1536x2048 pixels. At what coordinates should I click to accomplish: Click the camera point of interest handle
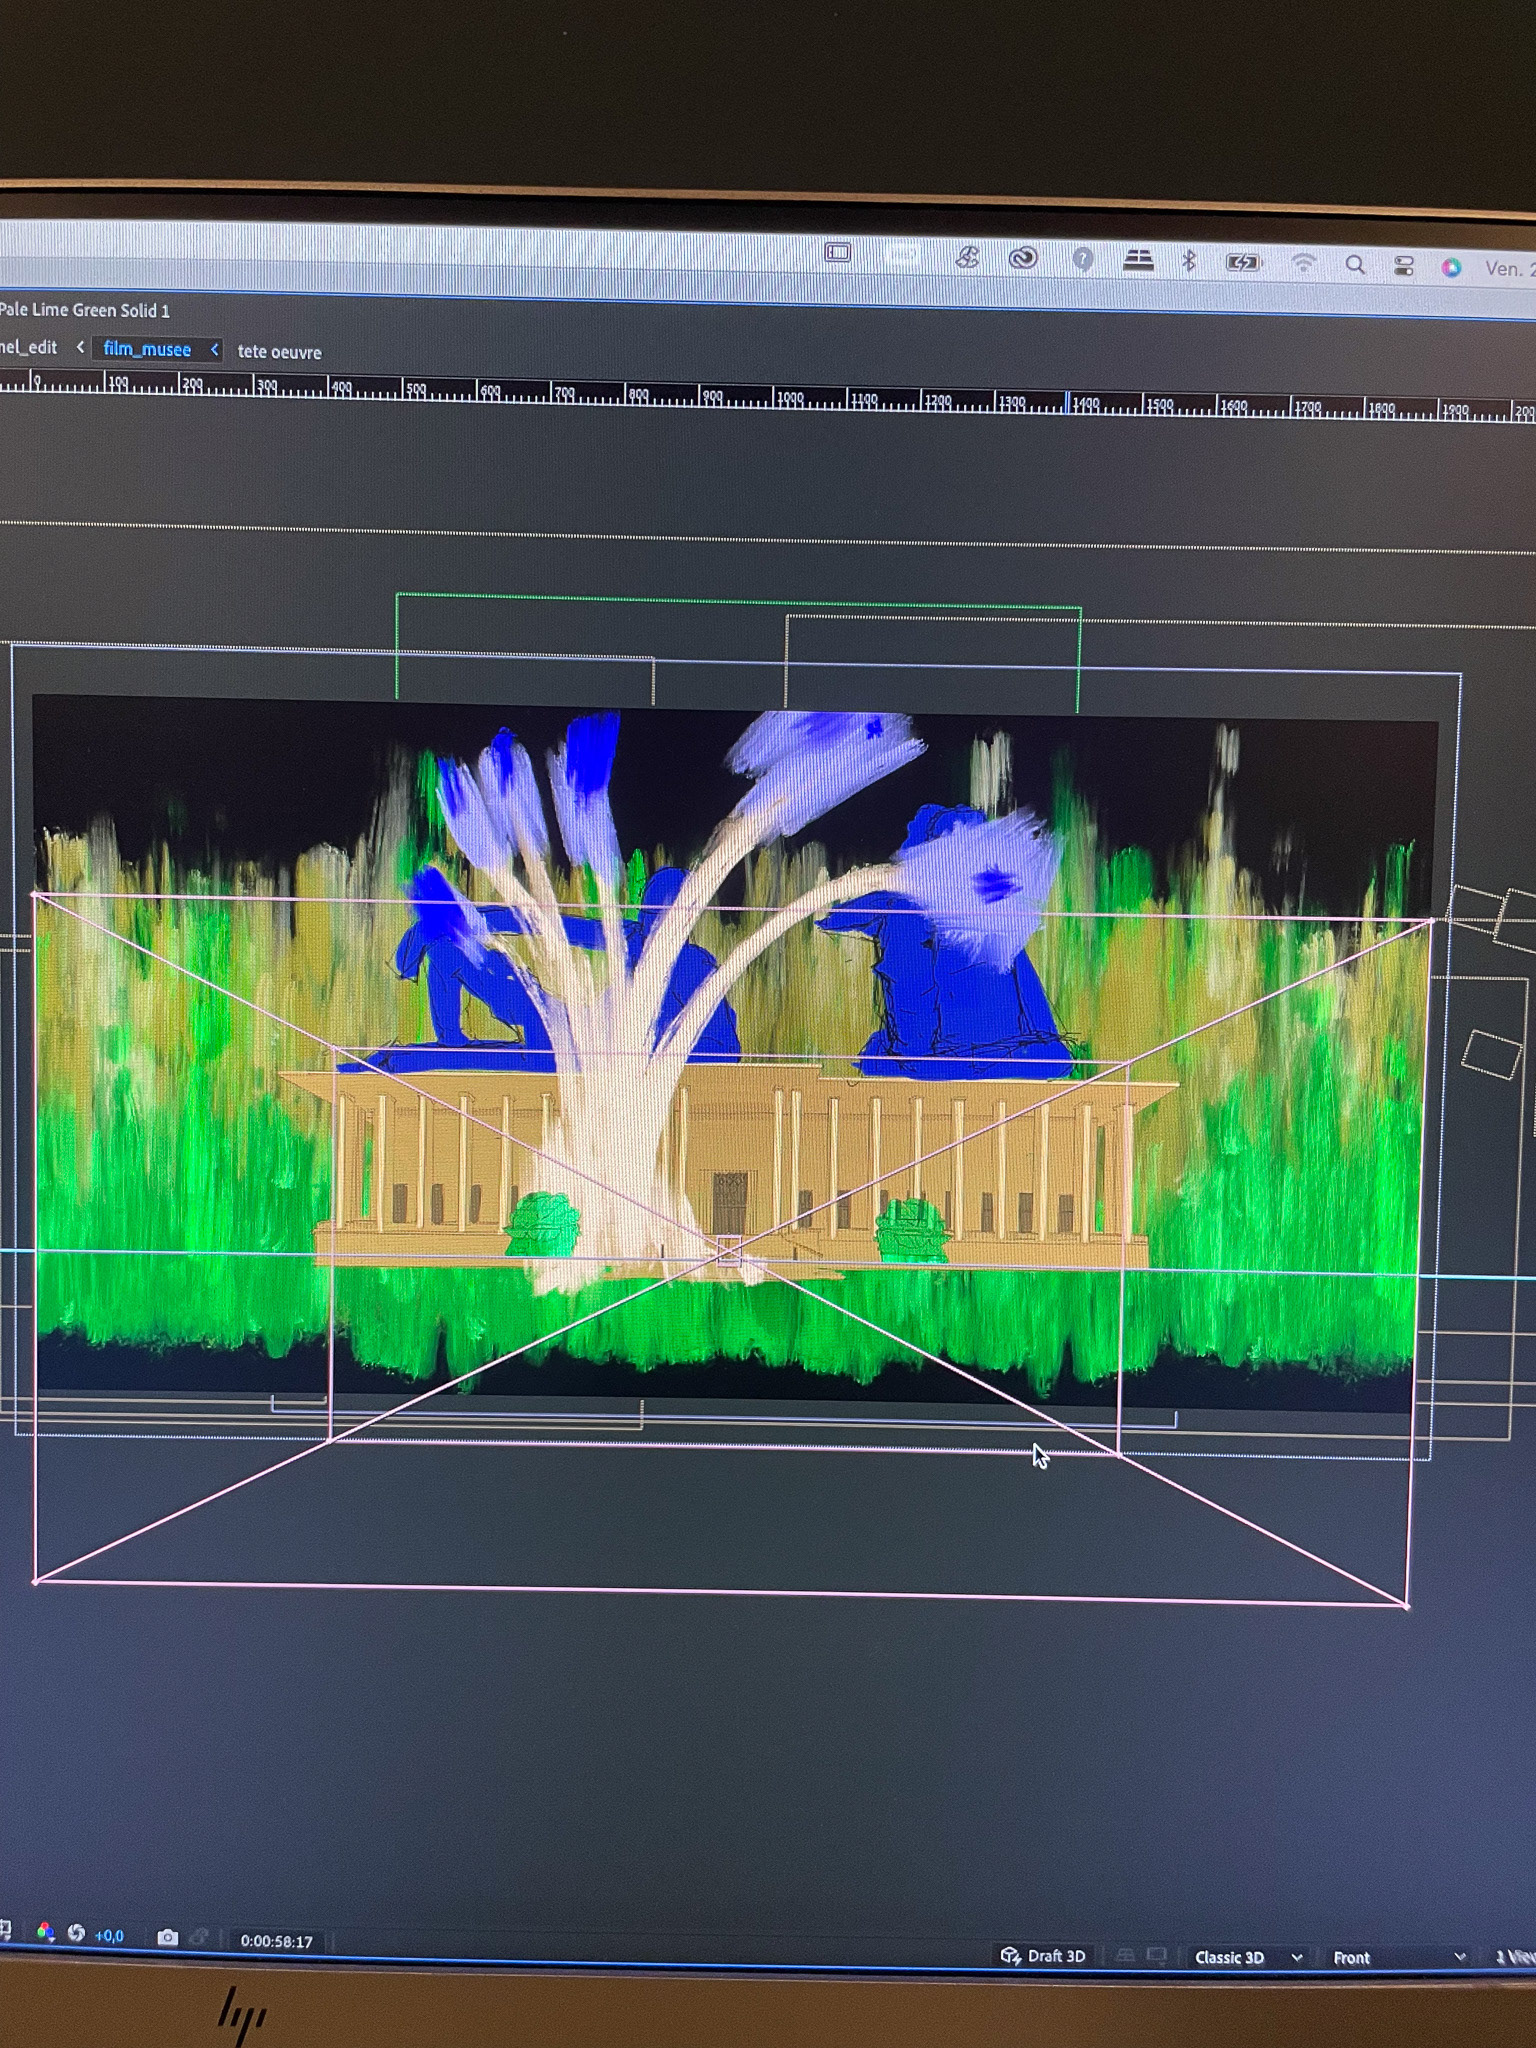pyautogui.click(x=730, y=1250)
